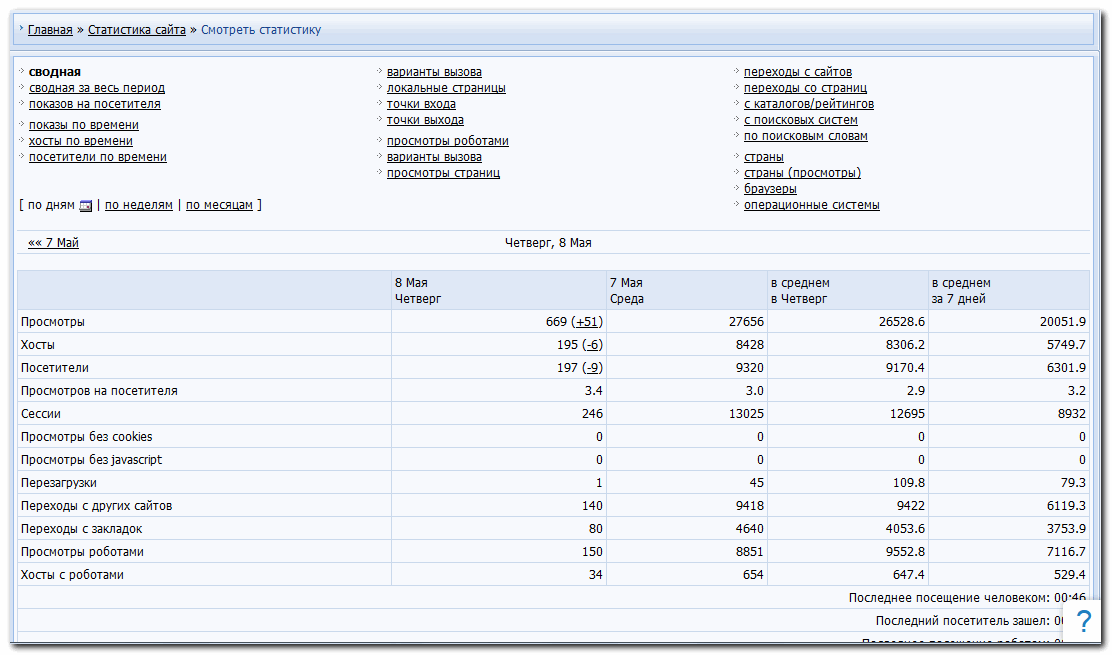Switch grouping to по месяцам
The width and height of the screenshot is (1112, 655).
coord(219,206)
